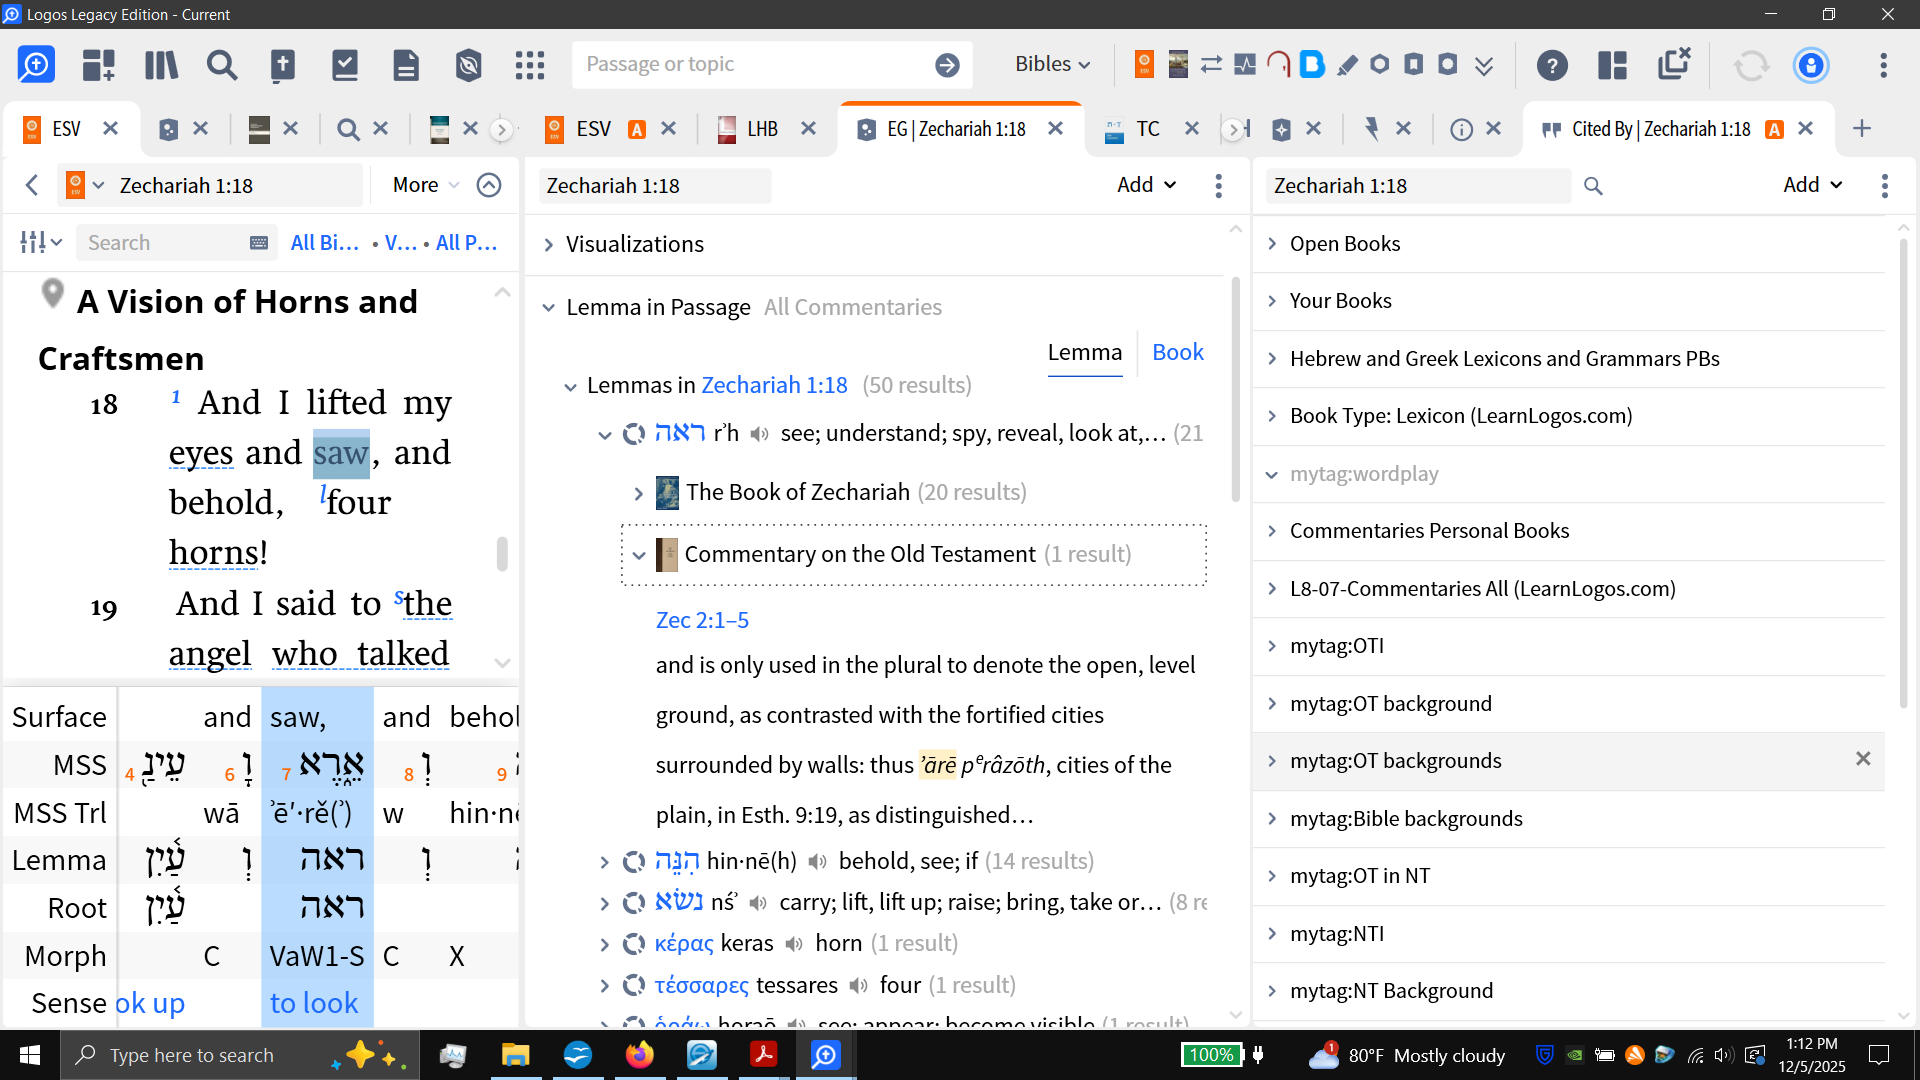Open the Zec 2:1–5 link
This screenshot has height=1080, width=1920.
[x=702, y=620]
